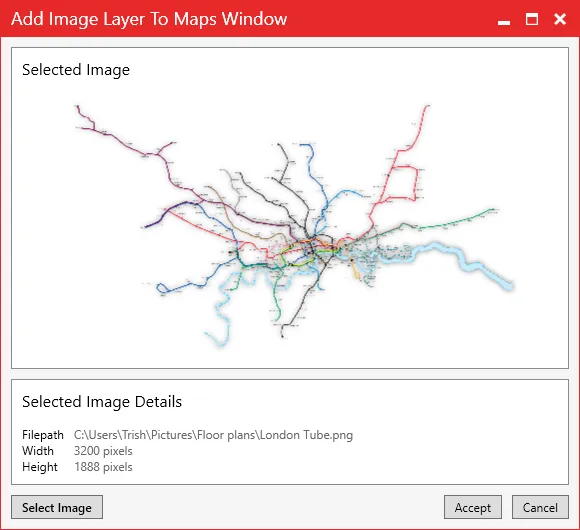Dismiss dialog with the Cancel button
This screenshot has width=580, height=530.
540,507
